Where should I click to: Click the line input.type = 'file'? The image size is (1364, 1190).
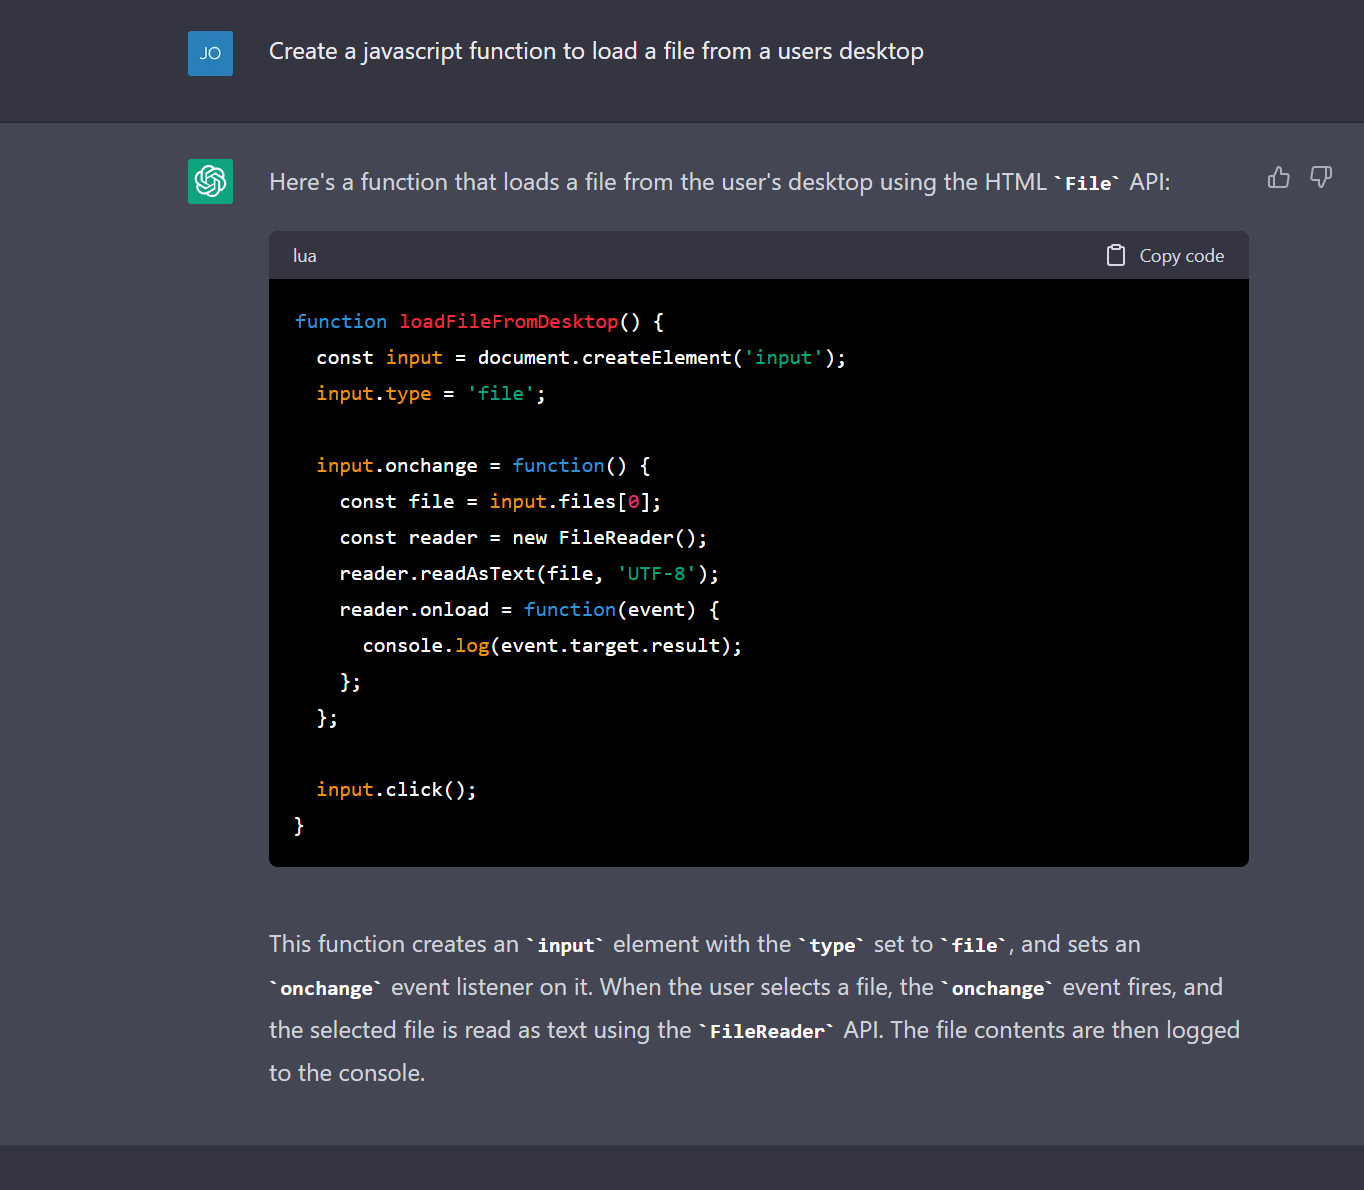click(x=431, y=393)
